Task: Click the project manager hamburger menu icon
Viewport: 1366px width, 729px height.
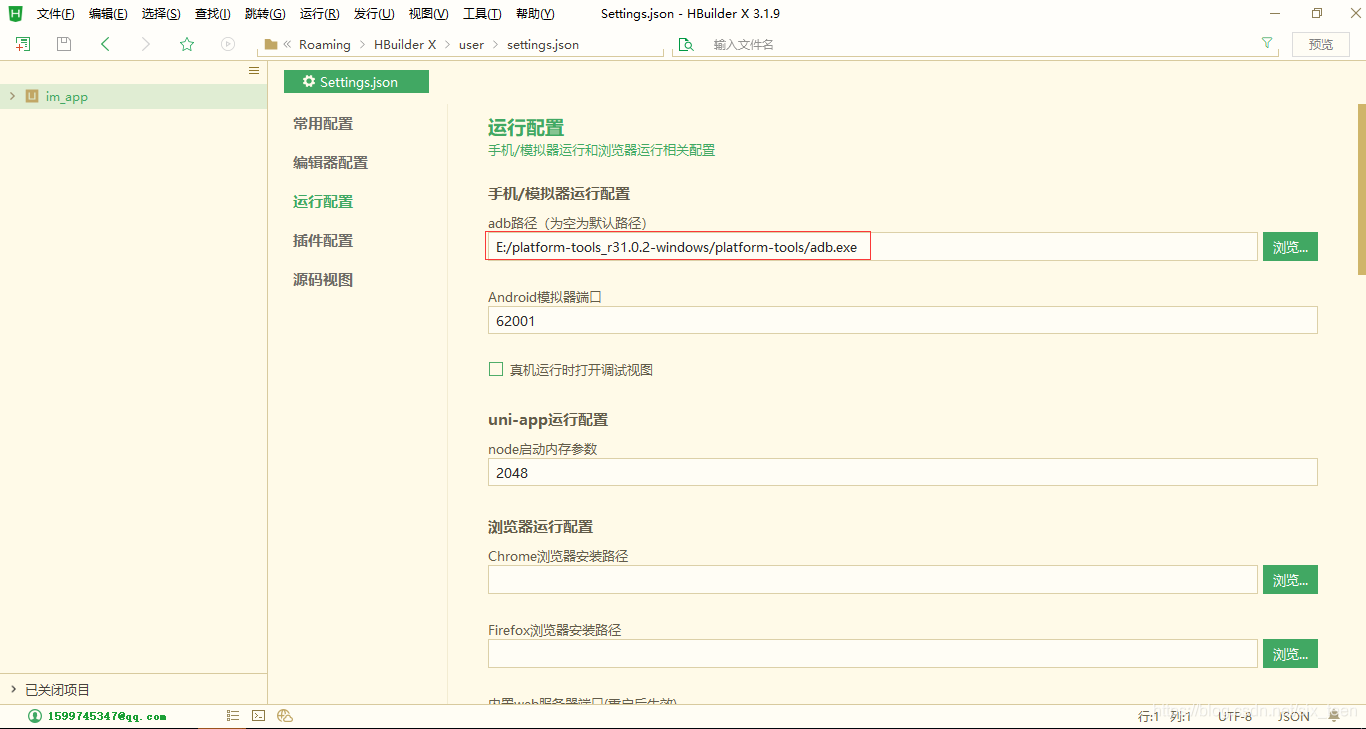Action: tap(254, 71)
